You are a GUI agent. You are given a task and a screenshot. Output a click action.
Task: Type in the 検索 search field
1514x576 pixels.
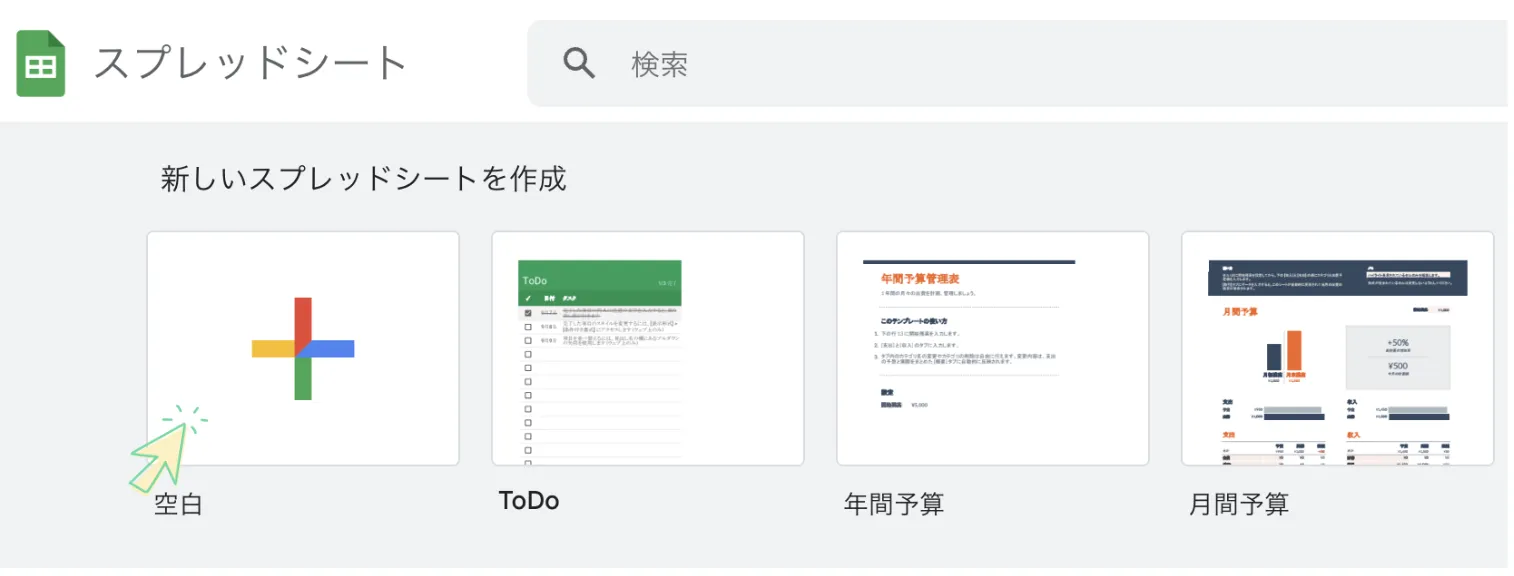1000,64
